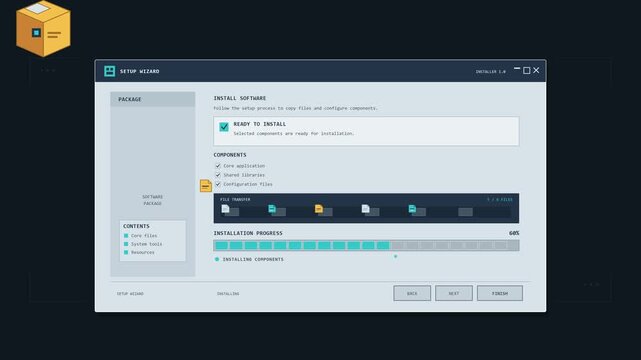Viewport: 641px width, 360px height.
Task: Click the first white document icon in File Transfer
Action: 225,209
